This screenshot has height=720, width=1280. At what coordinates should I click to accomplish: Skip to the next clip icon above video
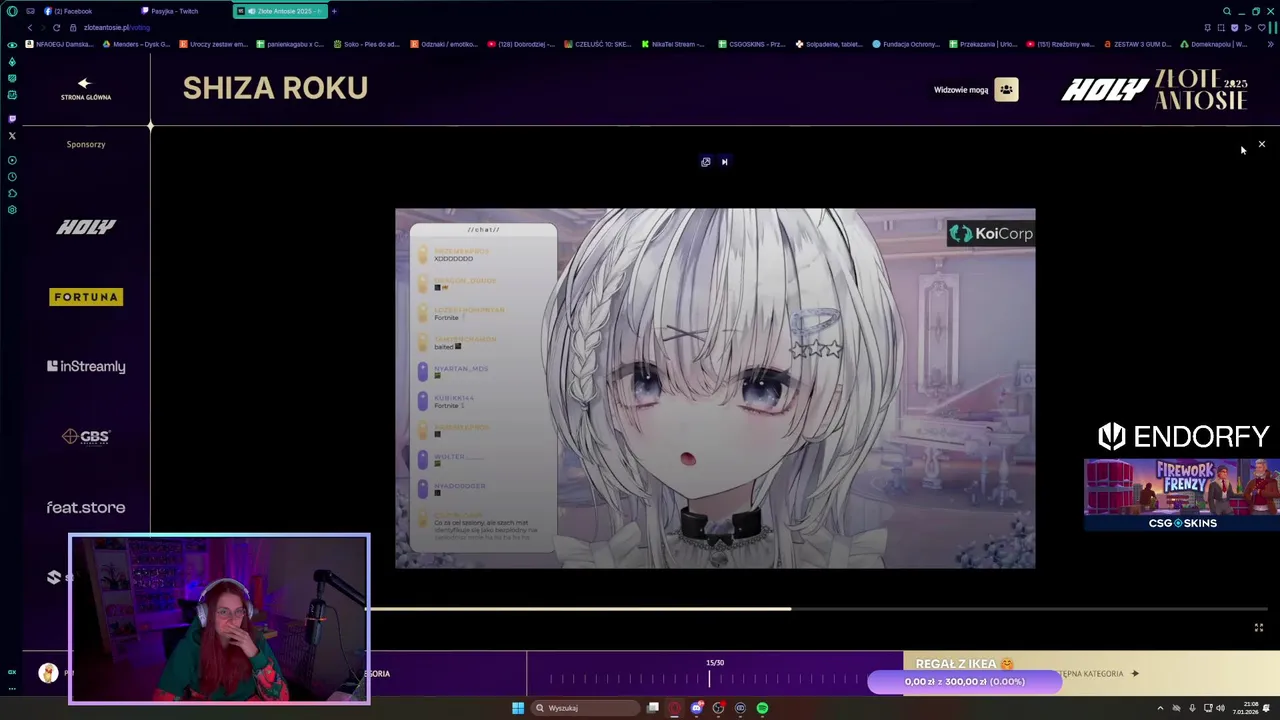point(725,162)
